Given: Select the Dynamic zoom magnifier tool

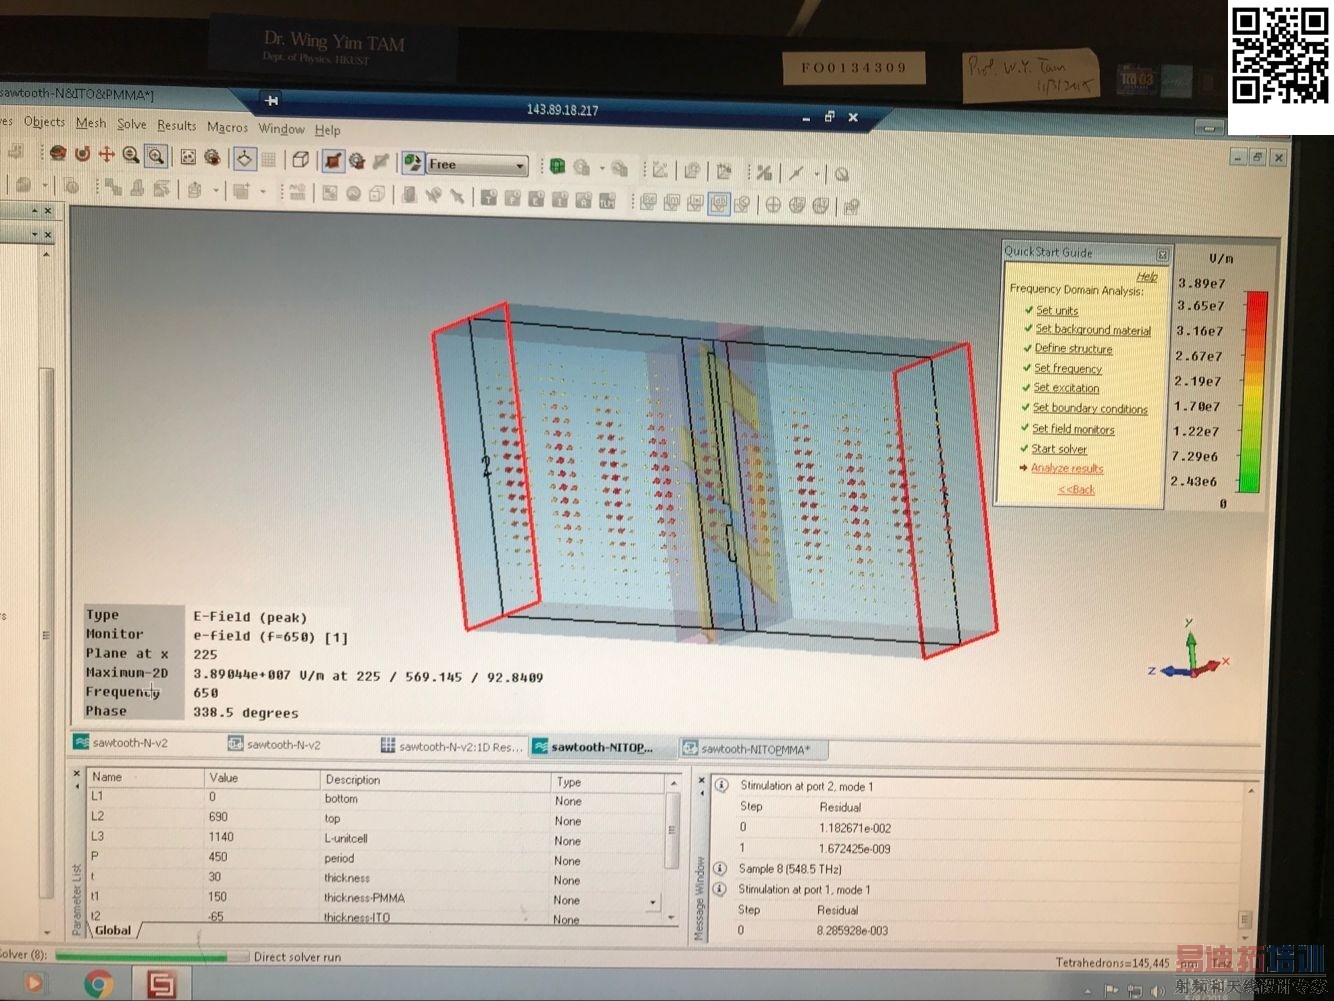Looking at the screenshot, I should click(130, 155).
